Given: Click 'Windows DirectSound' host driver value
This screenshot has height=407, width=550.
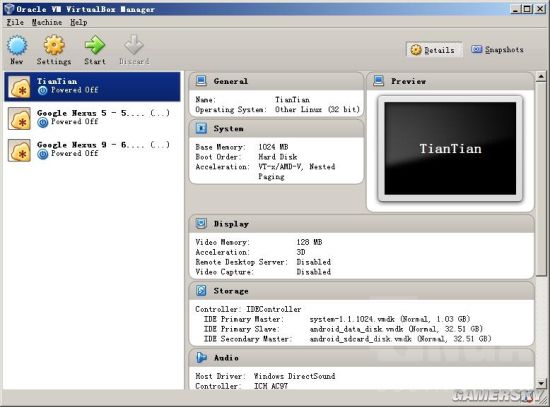Looking at the screenshot, I should tap(294, 376).
